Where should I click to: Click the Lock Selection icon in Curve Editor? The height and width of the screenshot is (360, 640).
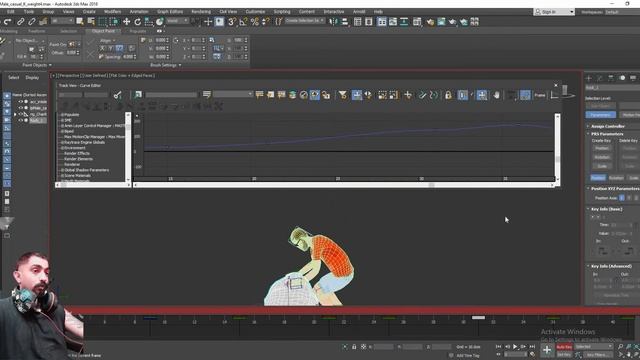(x=448, y=95)
